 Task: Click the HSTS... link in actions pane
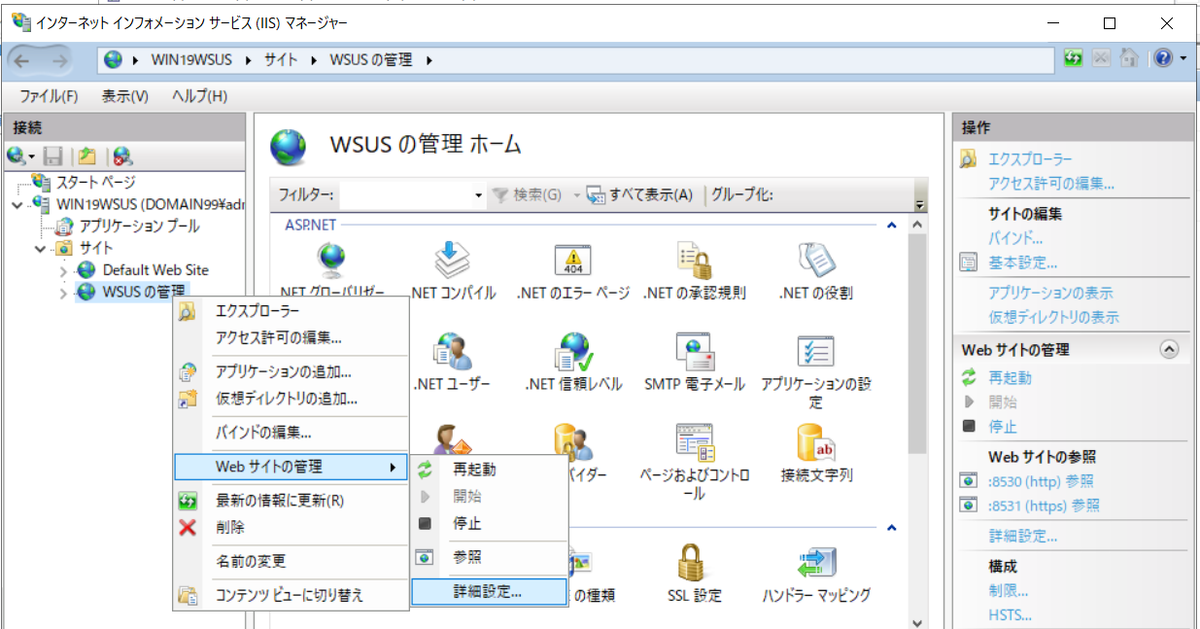coord(1009,615)
